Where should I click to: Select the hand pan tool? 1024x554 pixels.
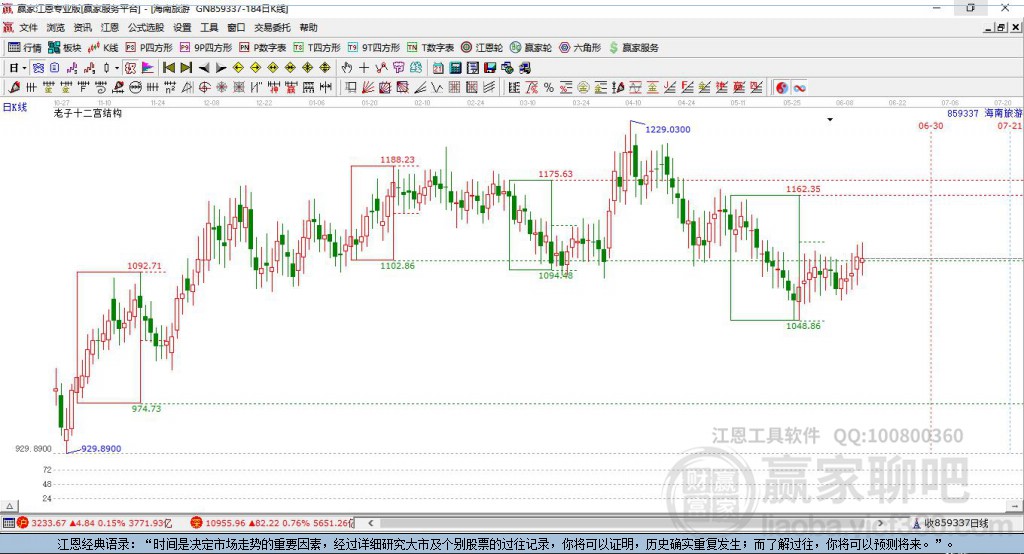(x=346, y=68)
